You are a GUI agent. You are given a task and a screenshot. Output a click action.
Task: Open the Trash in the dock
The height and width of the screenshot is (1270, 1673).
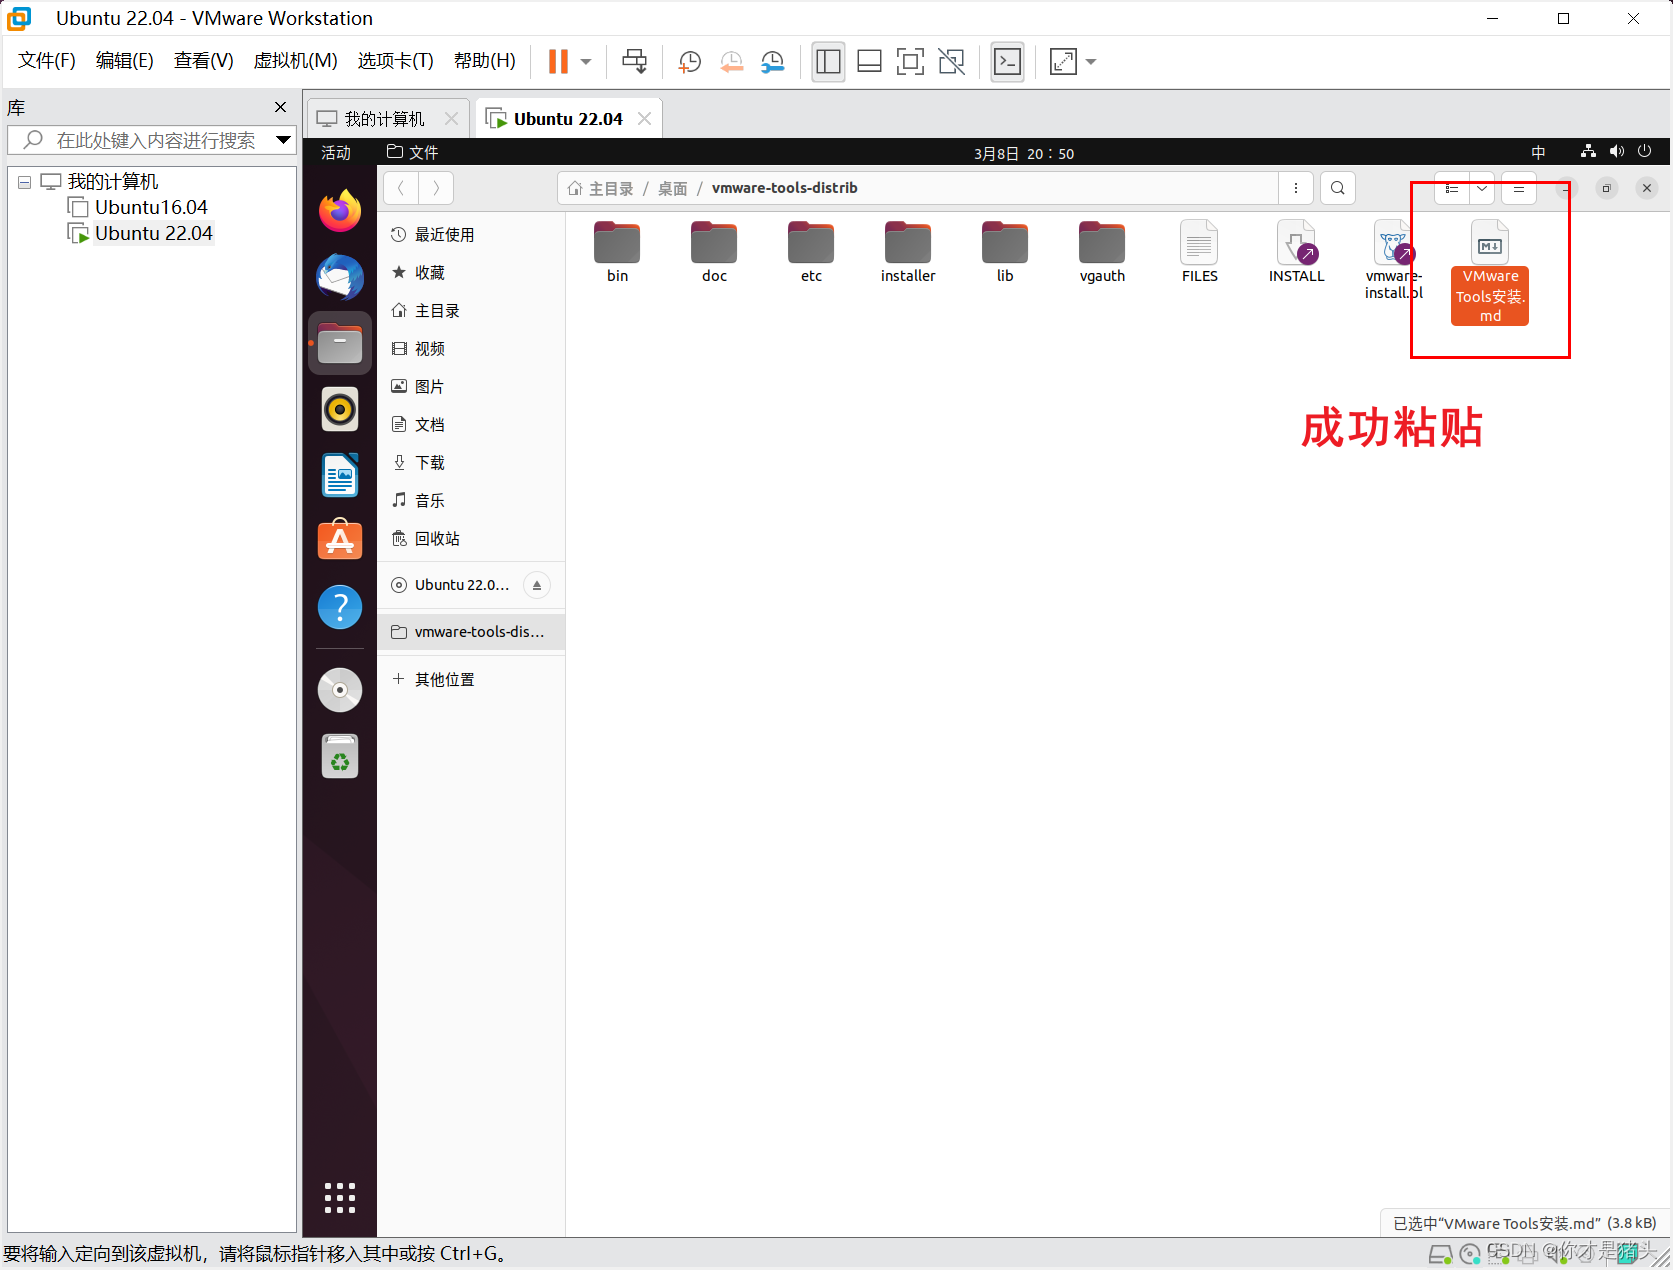coord(340,756)
